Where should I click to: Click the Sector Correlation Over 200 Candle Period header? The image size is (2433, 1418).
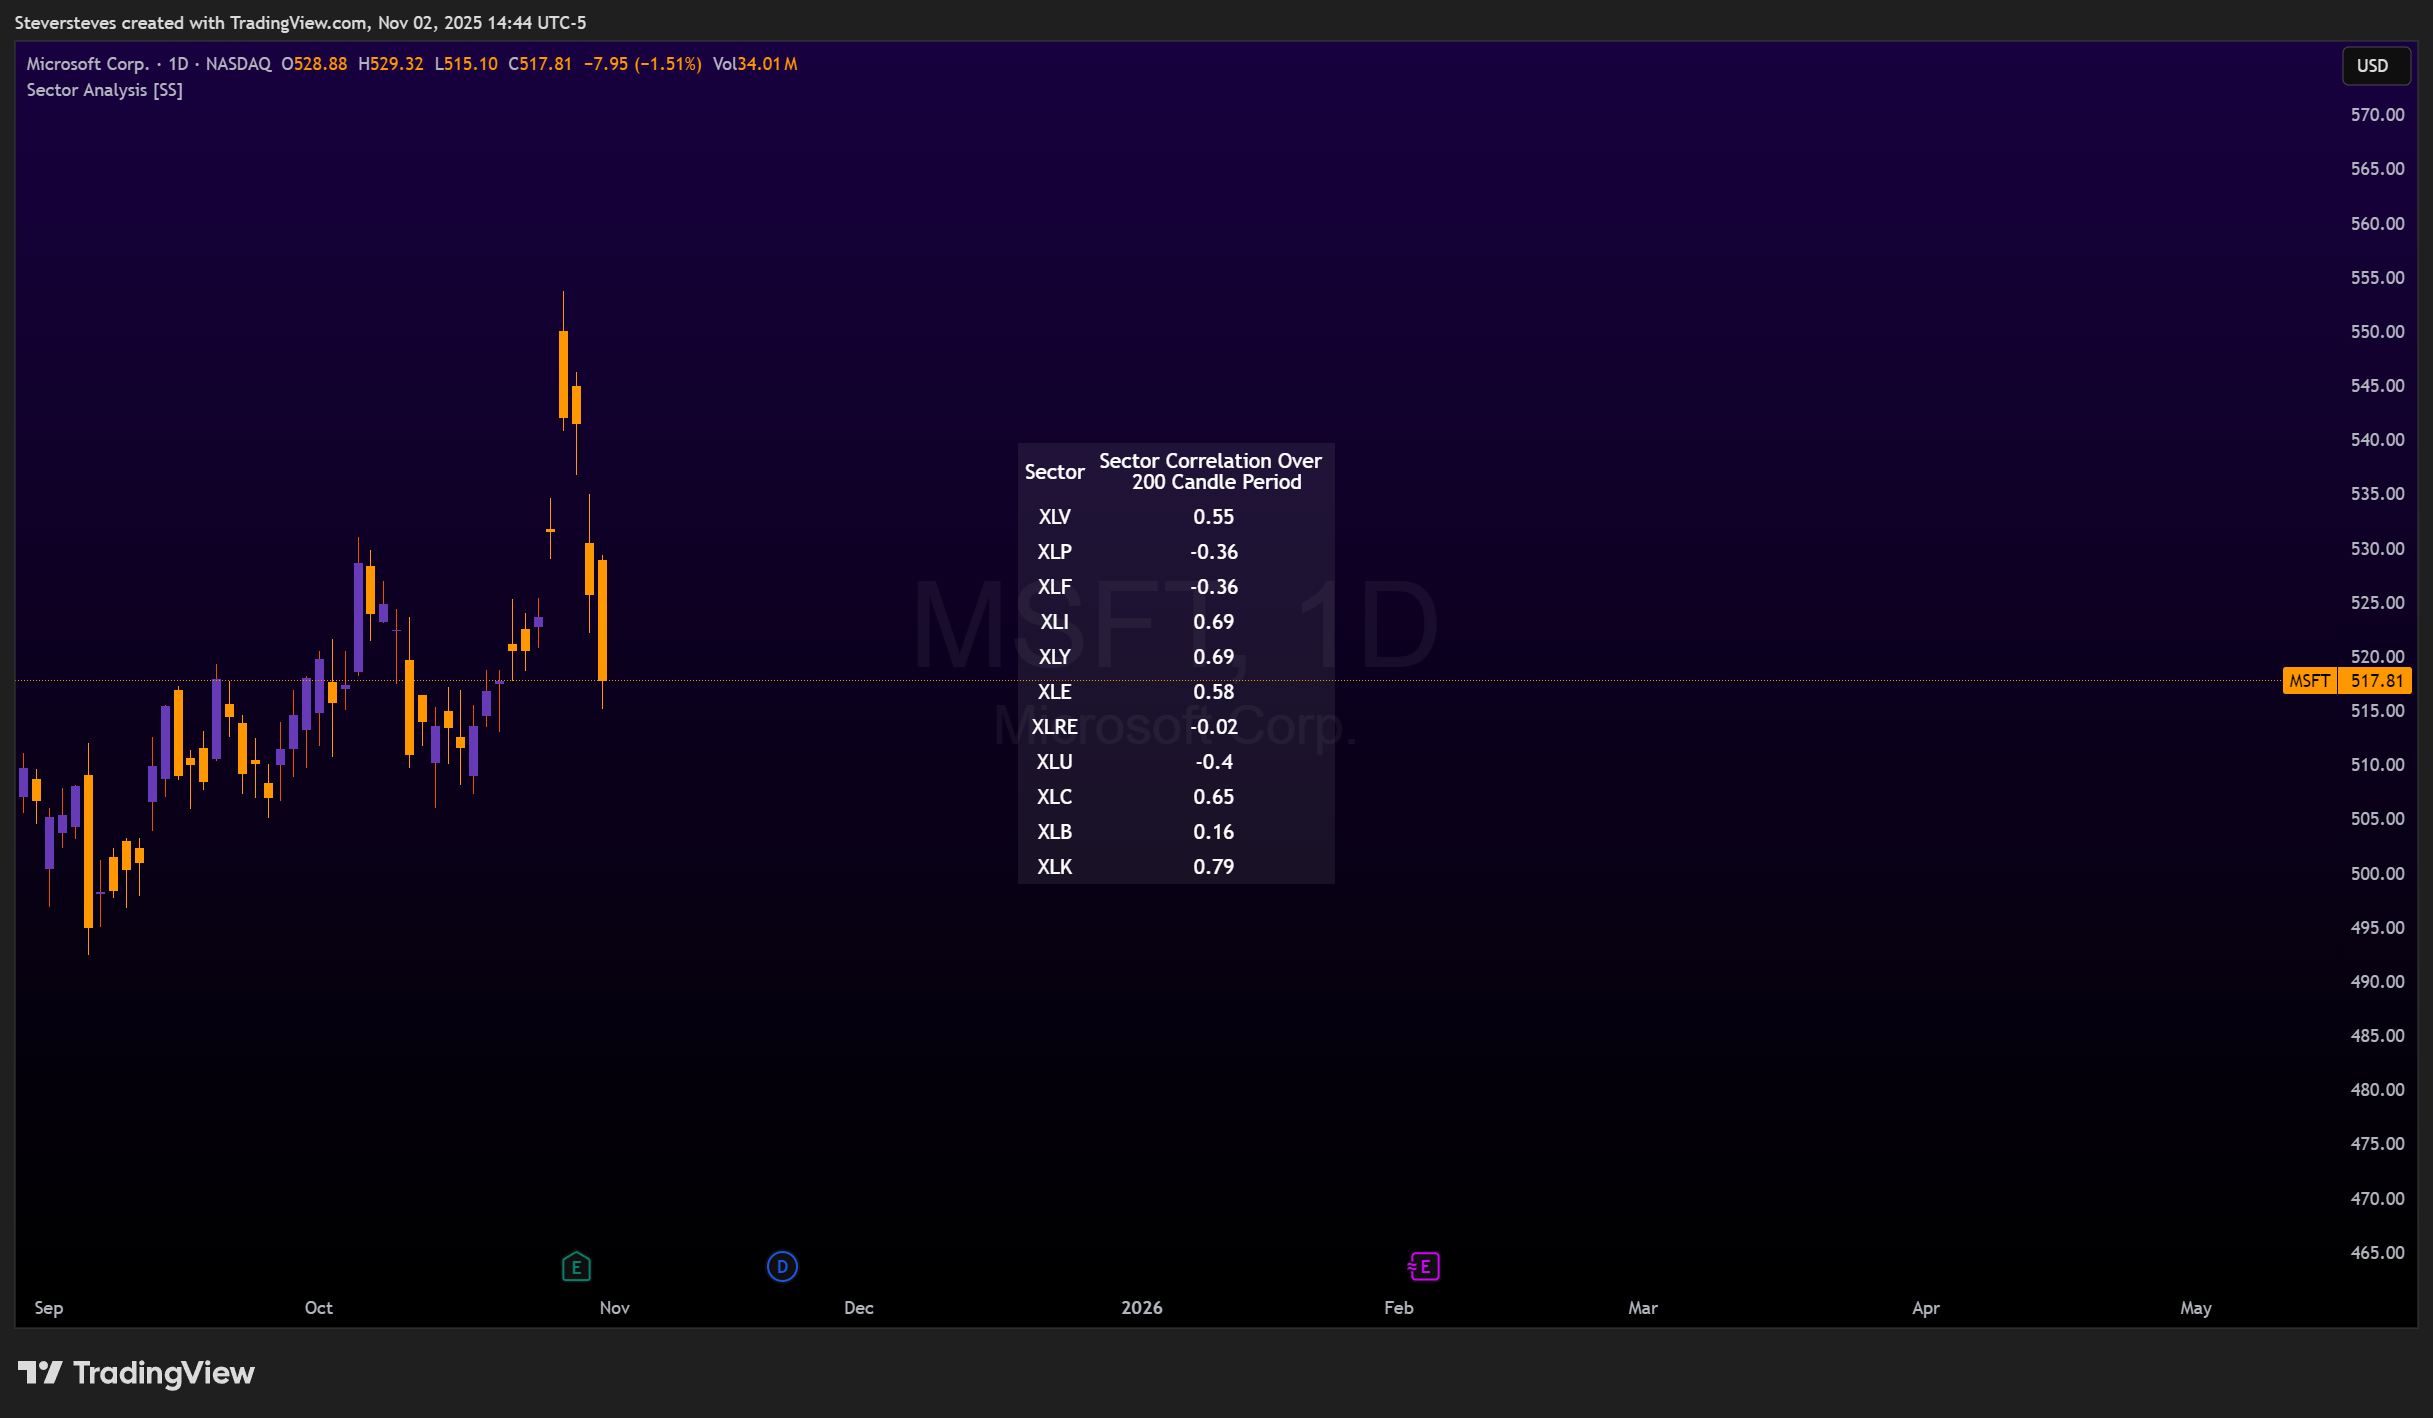(x=1211, y=471)
